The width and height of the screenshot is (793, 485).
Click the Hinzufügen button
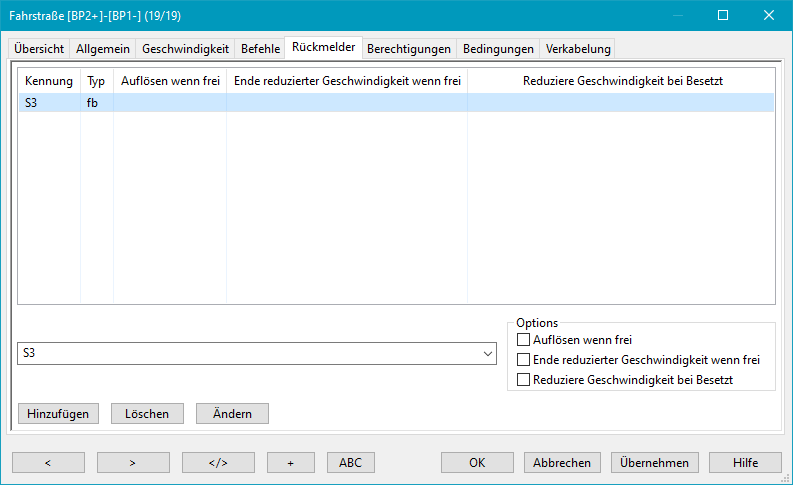[58, 413]
